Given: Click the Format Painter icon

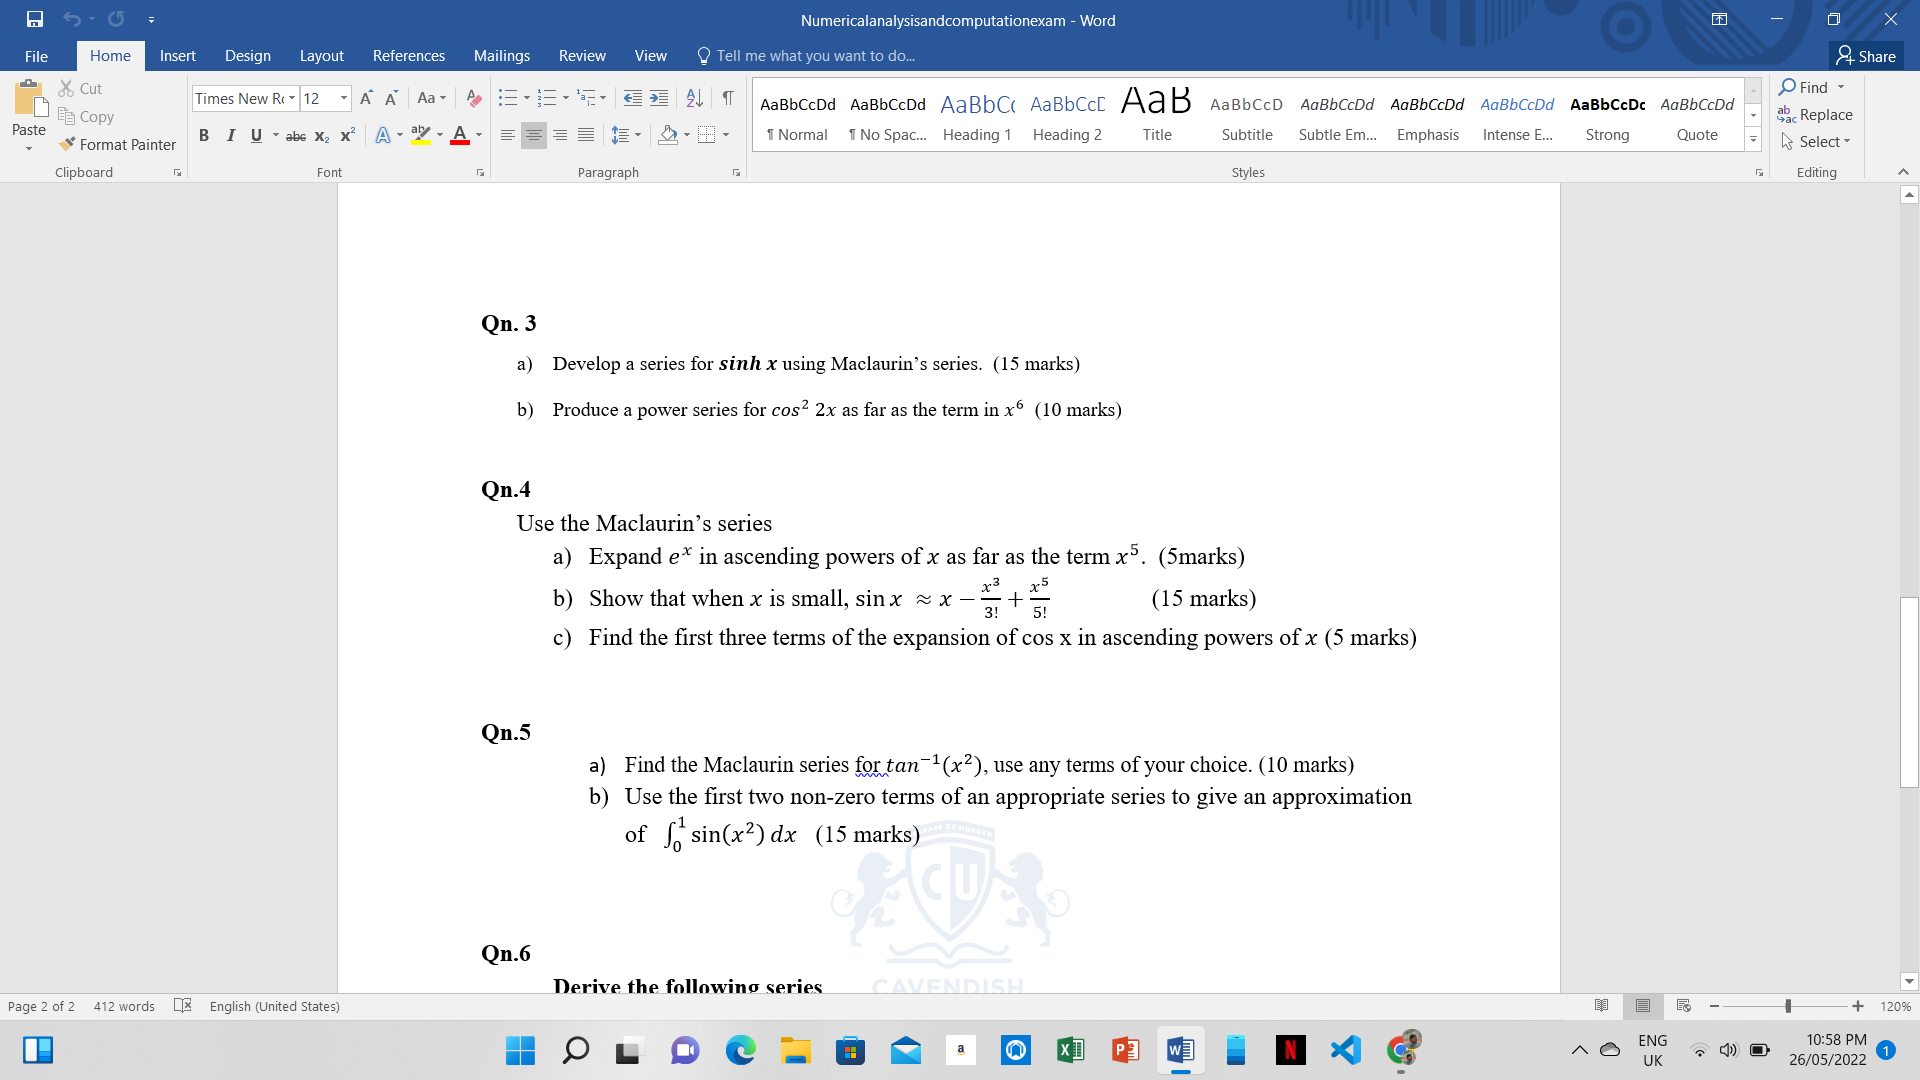Looking at the screenshot, I should click(x=68, y=144).
